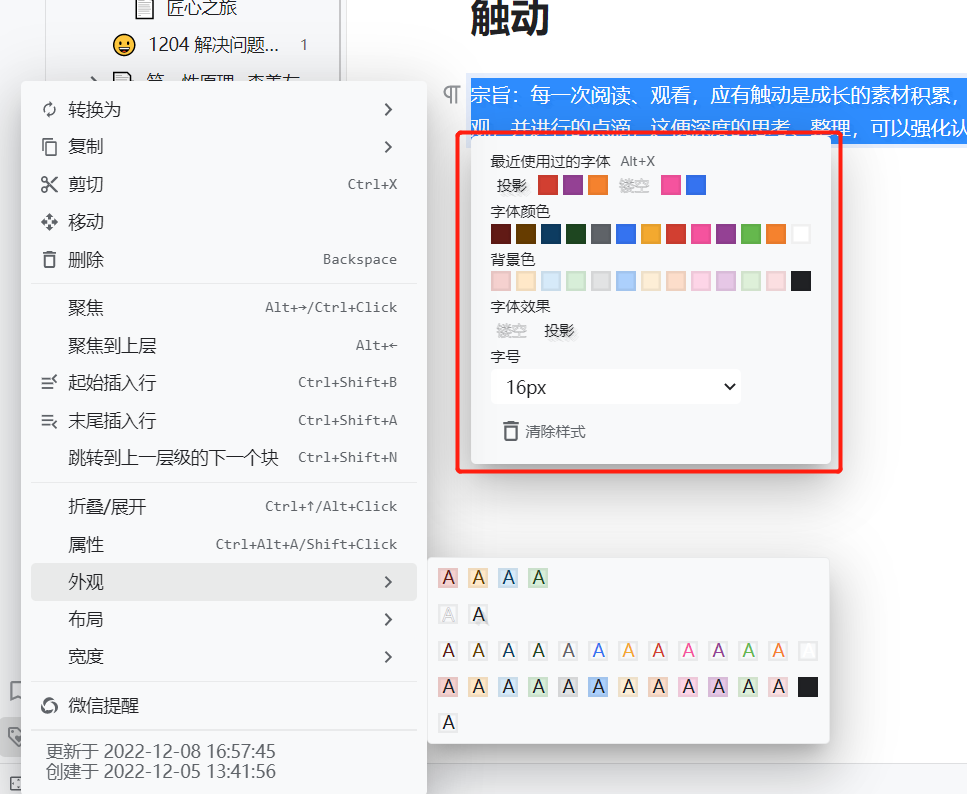Viewport: 967px width, 794px height.
Task: Click the move arrows icon beside 移动
Action: [49, 222]
